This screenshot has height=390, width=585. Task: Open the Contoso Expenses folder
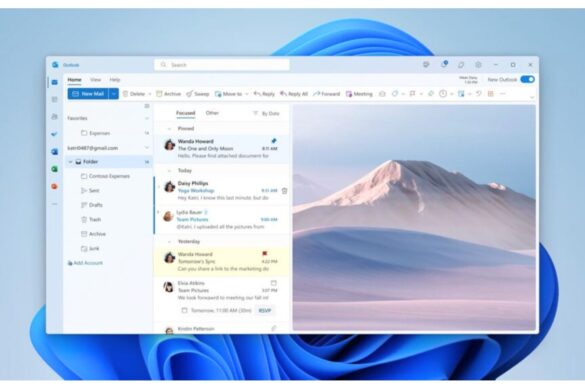(x=108, y=176)
